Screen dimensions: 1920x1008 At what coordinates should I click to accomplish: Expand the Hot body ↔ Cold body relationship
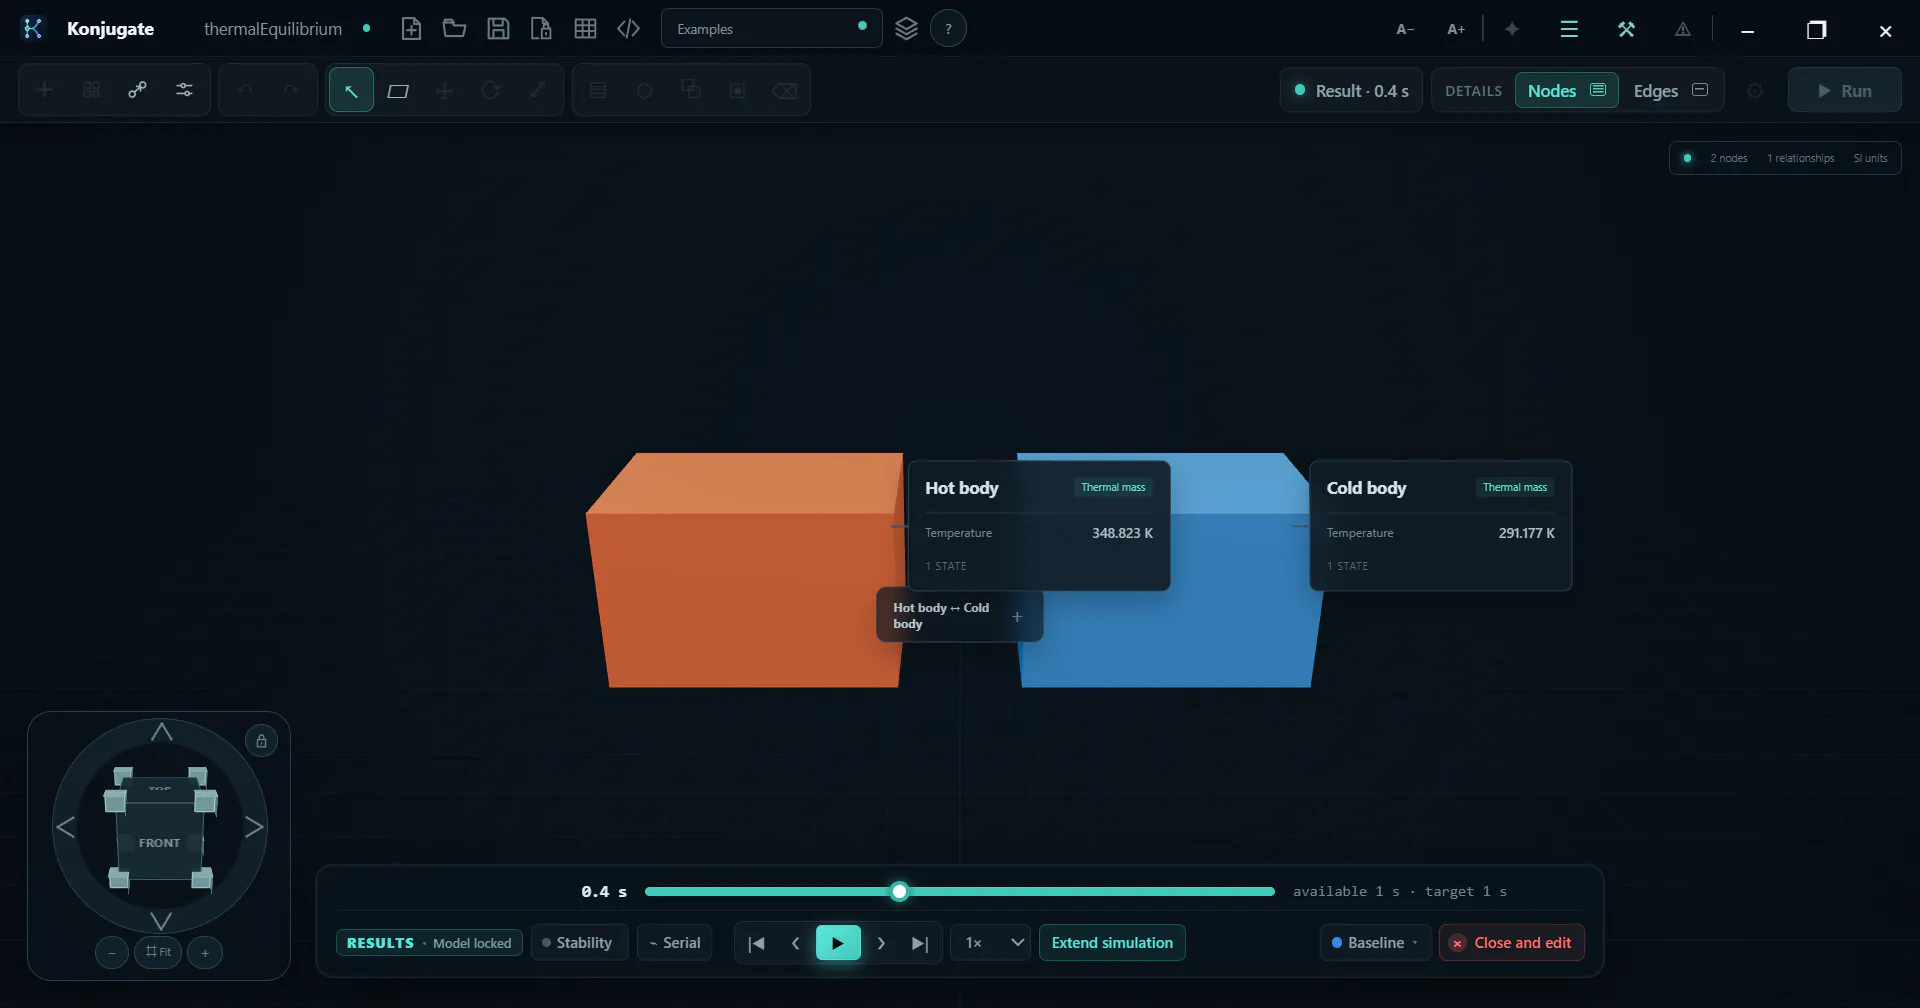click(1017, 617)
